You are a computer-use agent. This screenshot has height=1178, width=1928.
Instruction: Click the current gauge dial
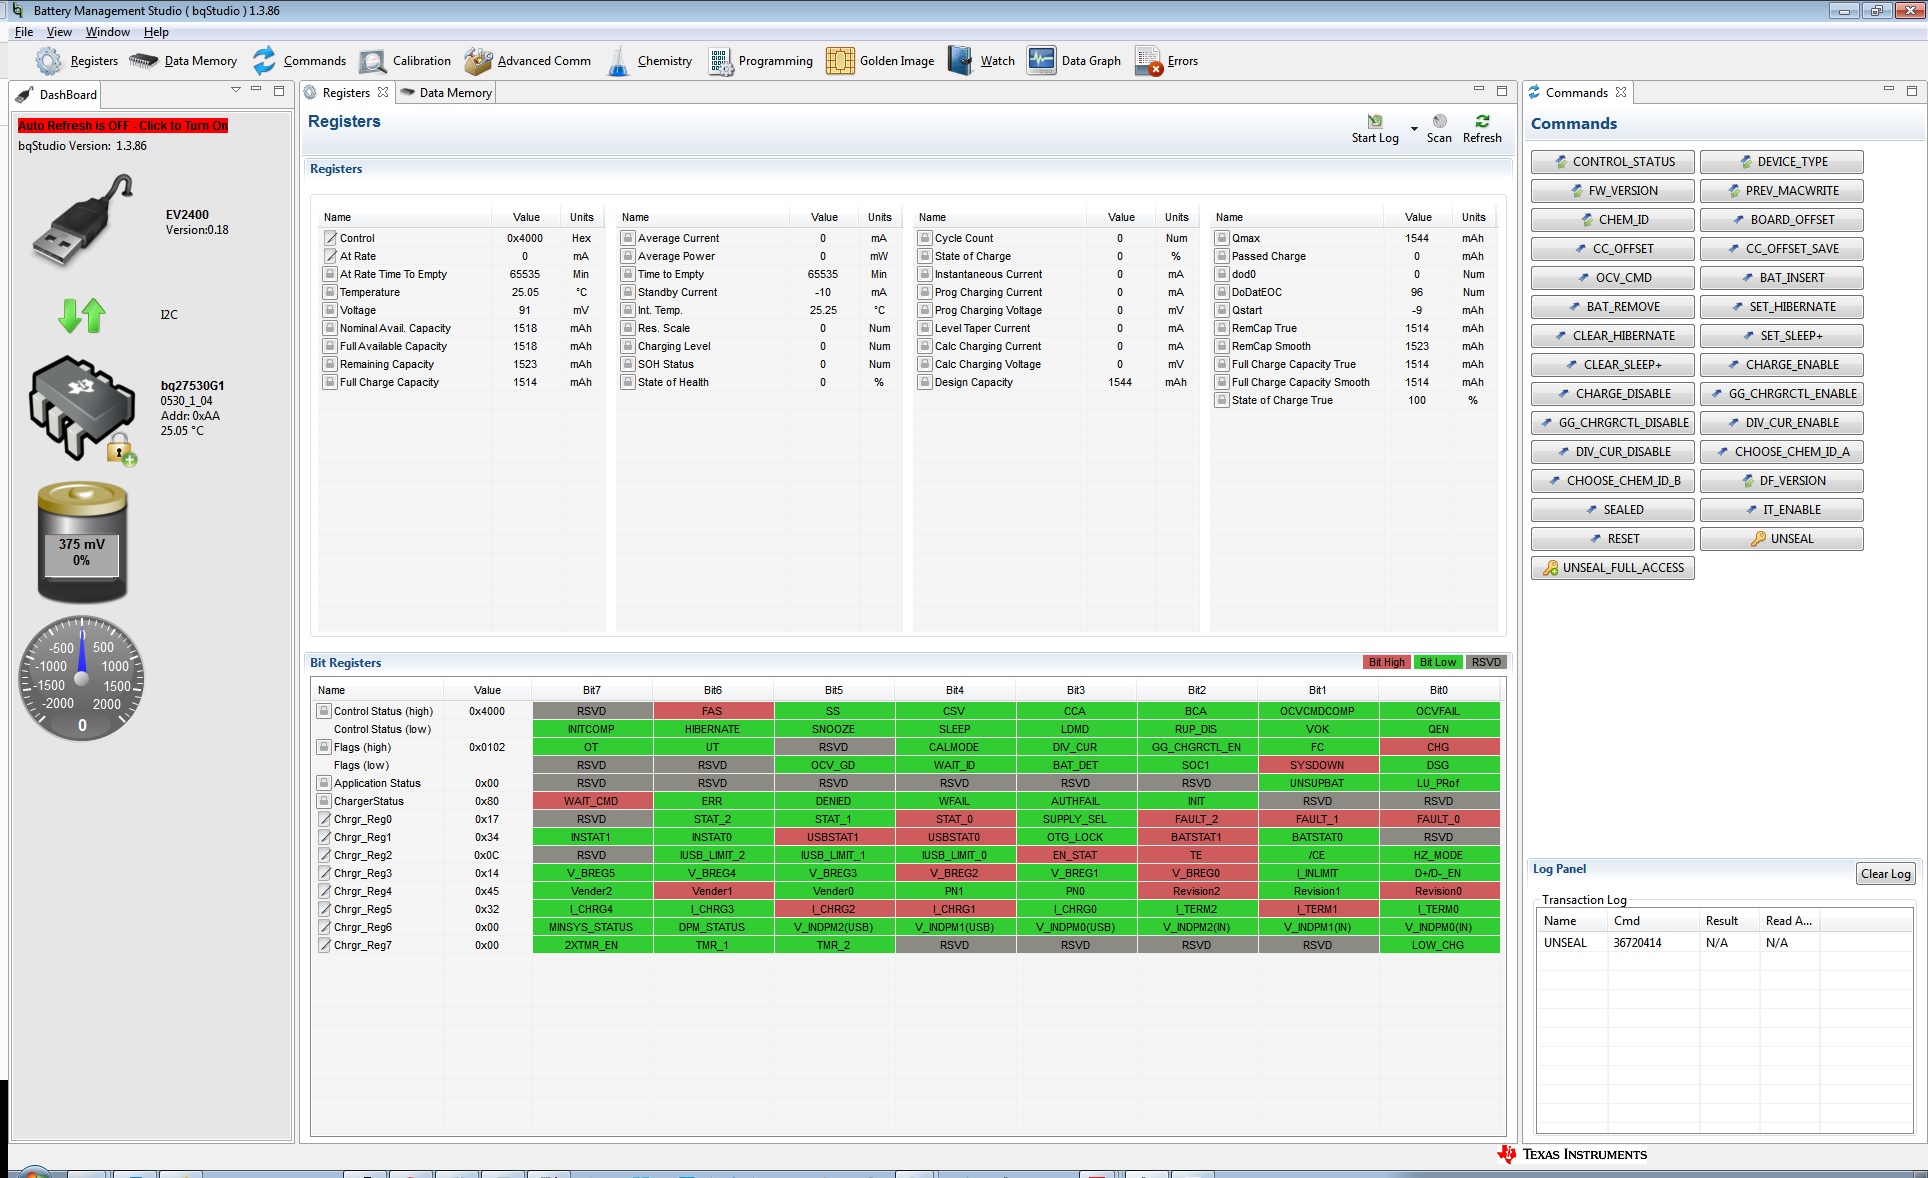tap(82, 679)
